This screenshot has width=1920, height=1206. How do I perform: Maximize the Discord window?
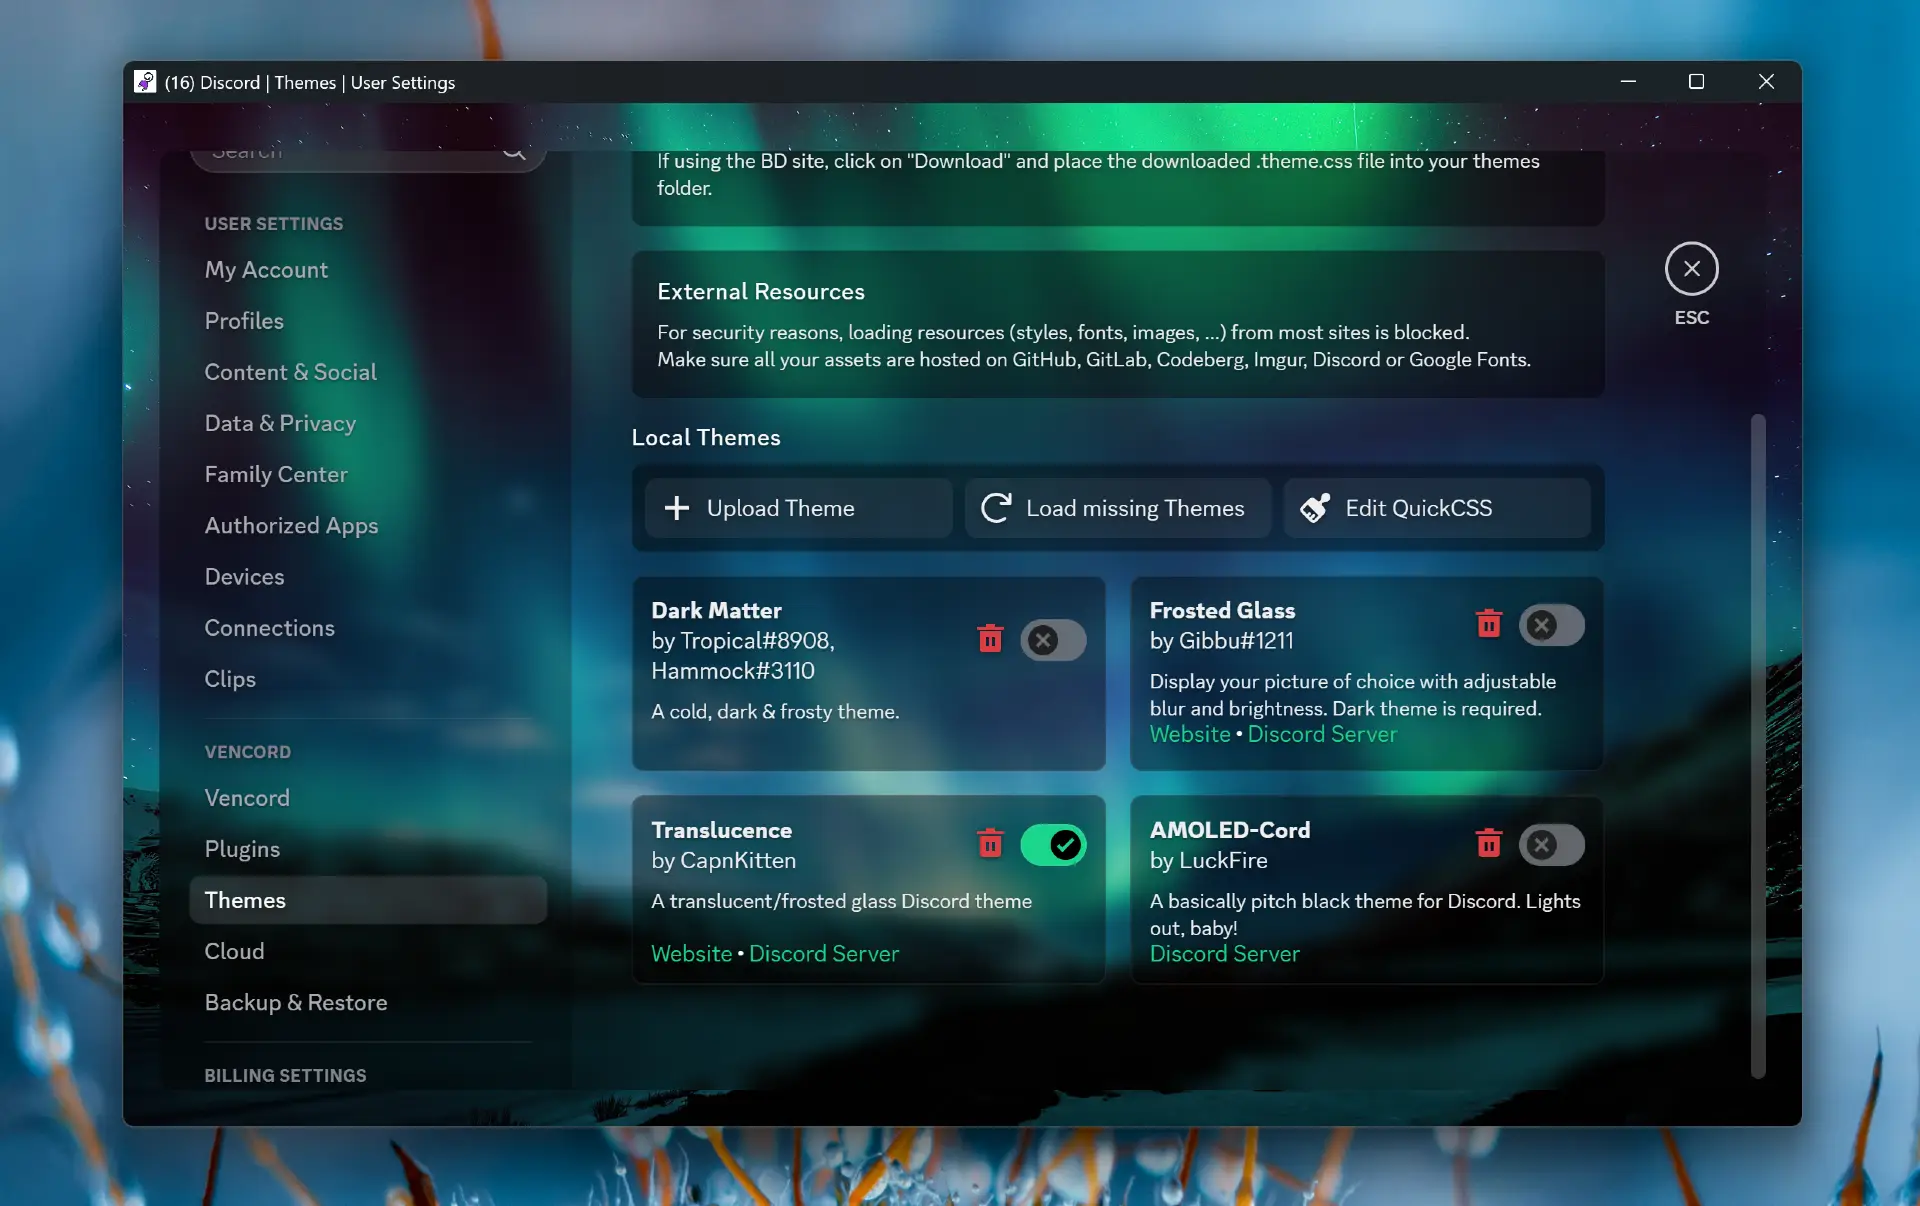(x=1696, y=82)
